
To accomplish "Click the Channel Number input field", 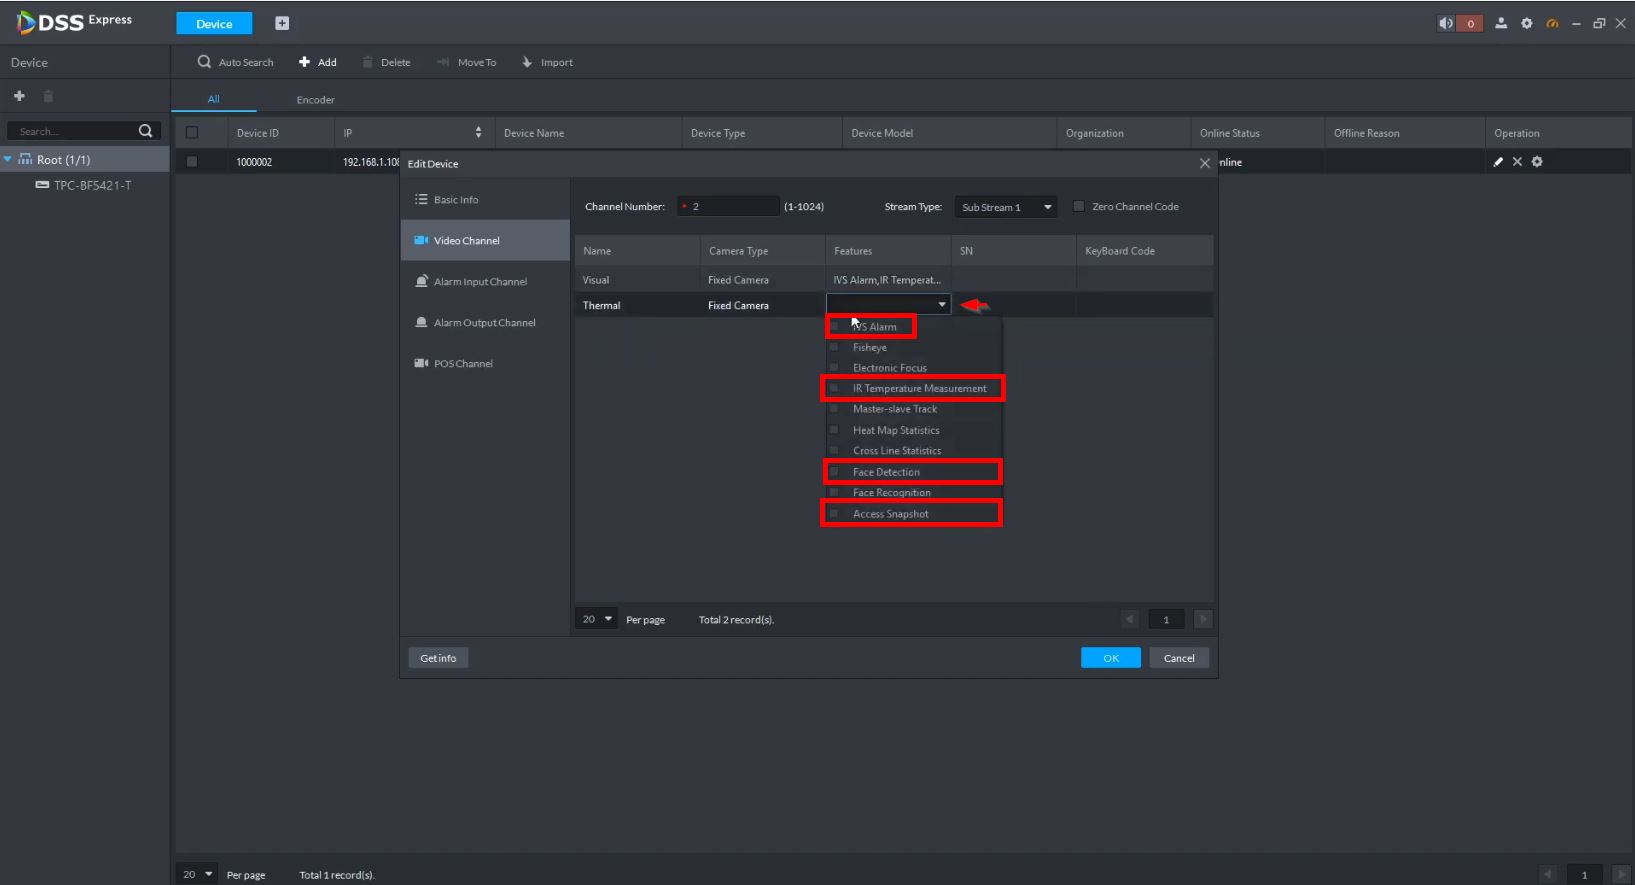I will [x=730, y=207].
